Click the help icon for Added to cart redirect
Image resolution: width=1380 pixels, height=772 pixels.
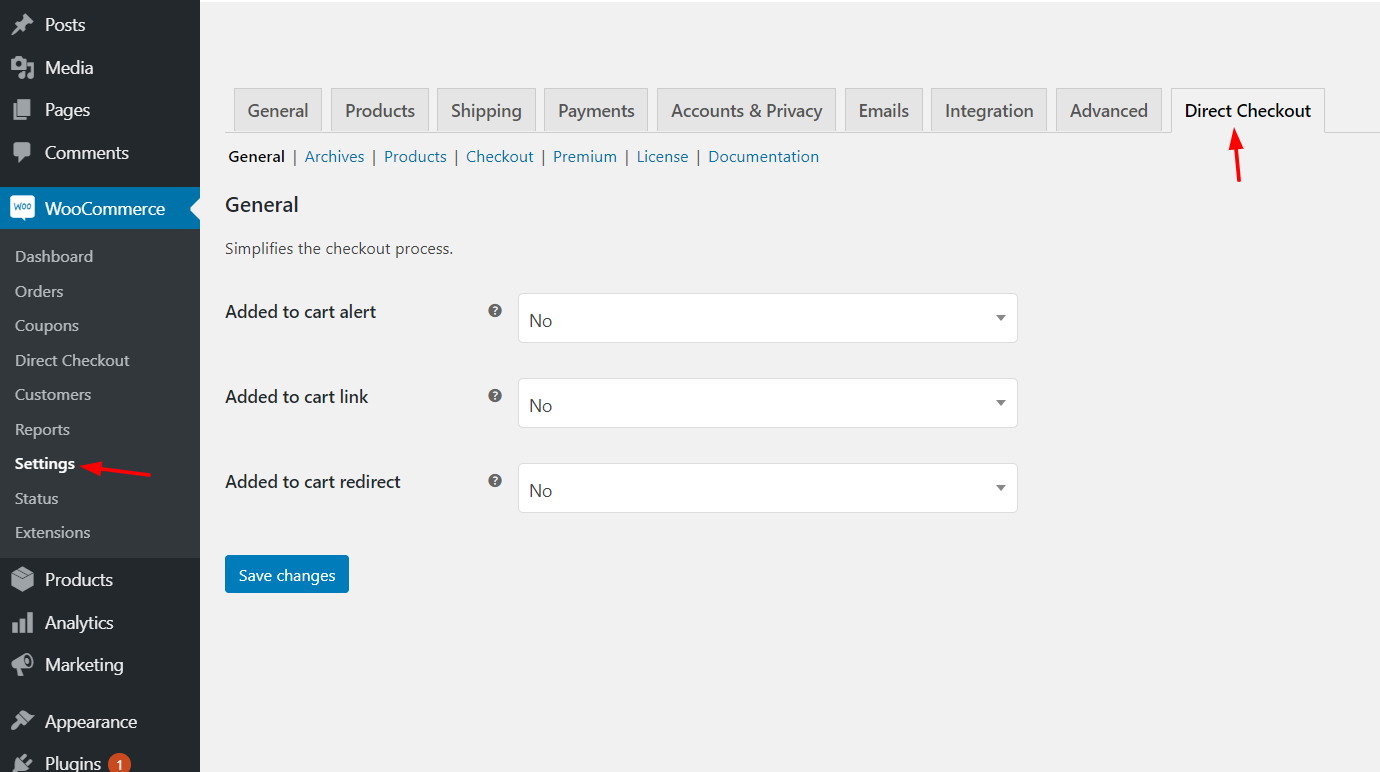click(x=494, y=481)
